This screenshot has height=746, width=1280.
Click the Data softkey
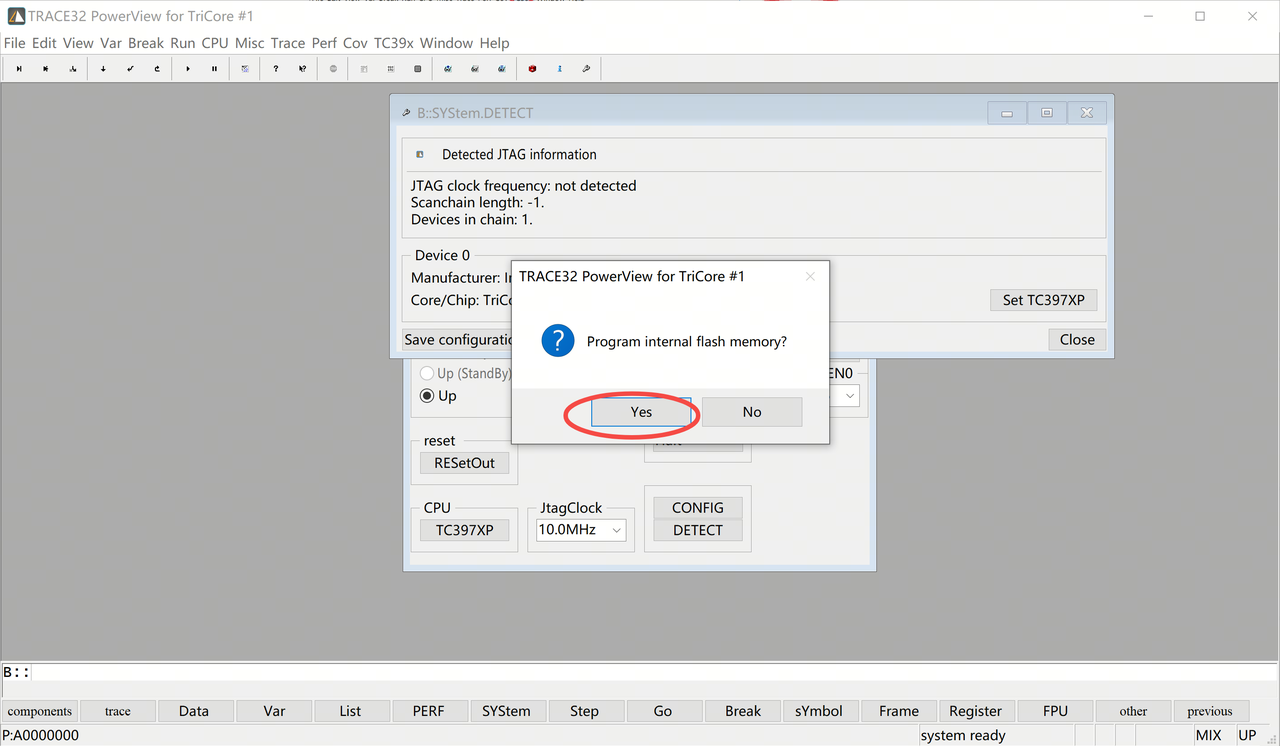coord(194,711)
